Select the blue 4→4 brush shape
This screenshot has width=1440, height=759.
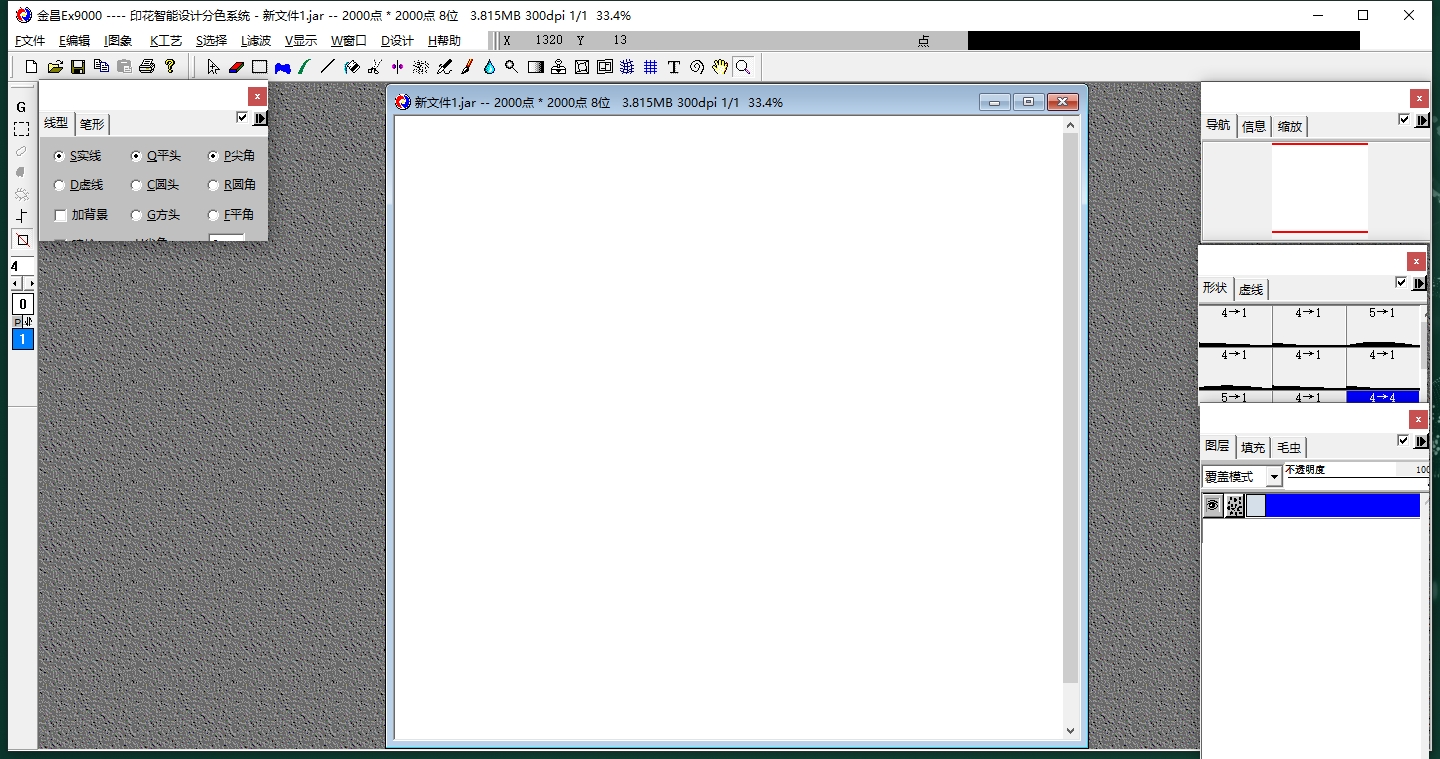coord(1383,396)
